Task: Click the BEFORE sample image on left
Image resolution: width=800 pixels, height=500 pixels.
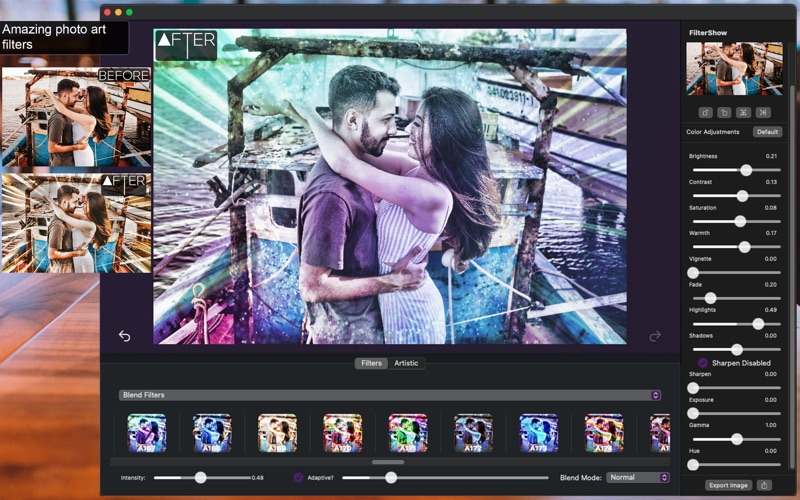Action: (x=77, y=117)
